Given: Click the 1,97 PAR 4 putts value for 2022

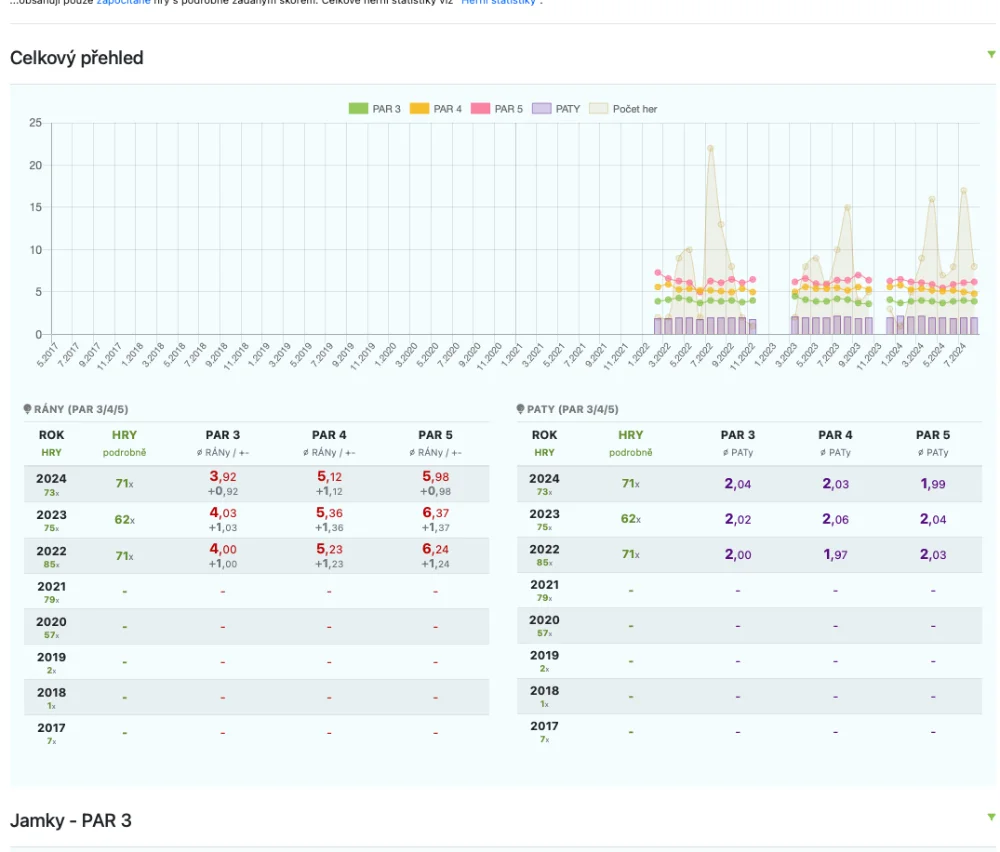Looking at the screenshot, I should tap(835, 555).
